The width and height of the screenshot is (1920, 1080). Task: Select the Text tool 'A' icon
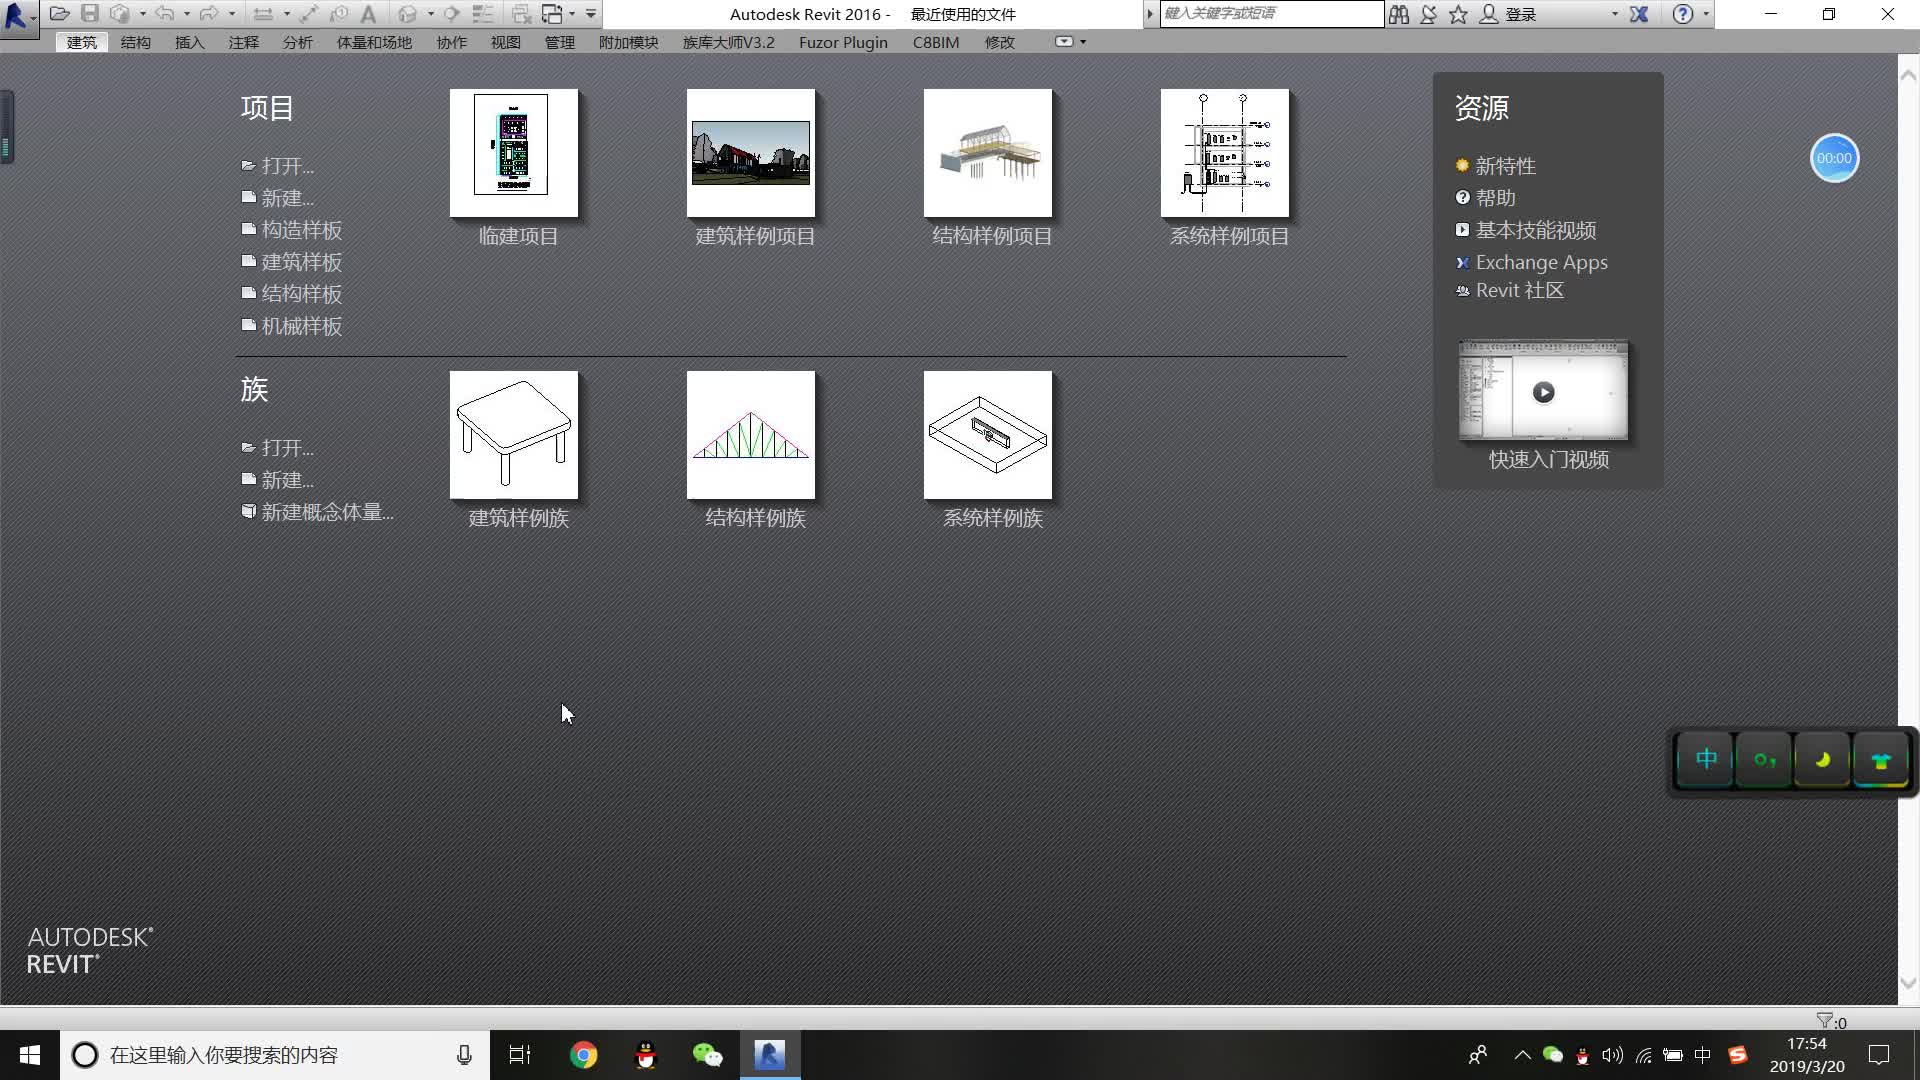368,14
